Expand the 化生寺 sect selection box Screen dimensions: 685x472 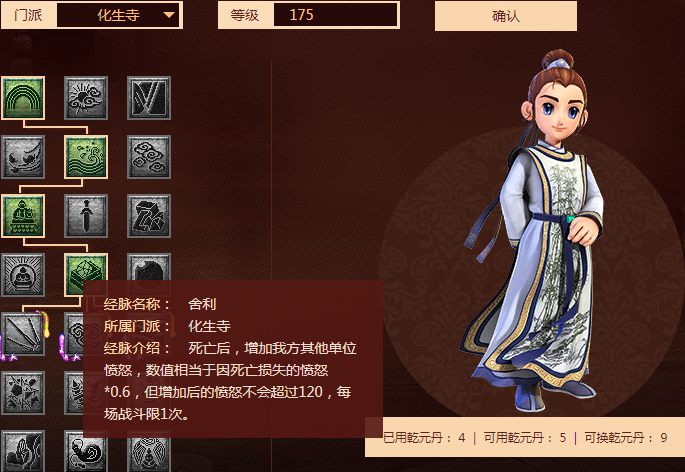click(x=118, y=15)
